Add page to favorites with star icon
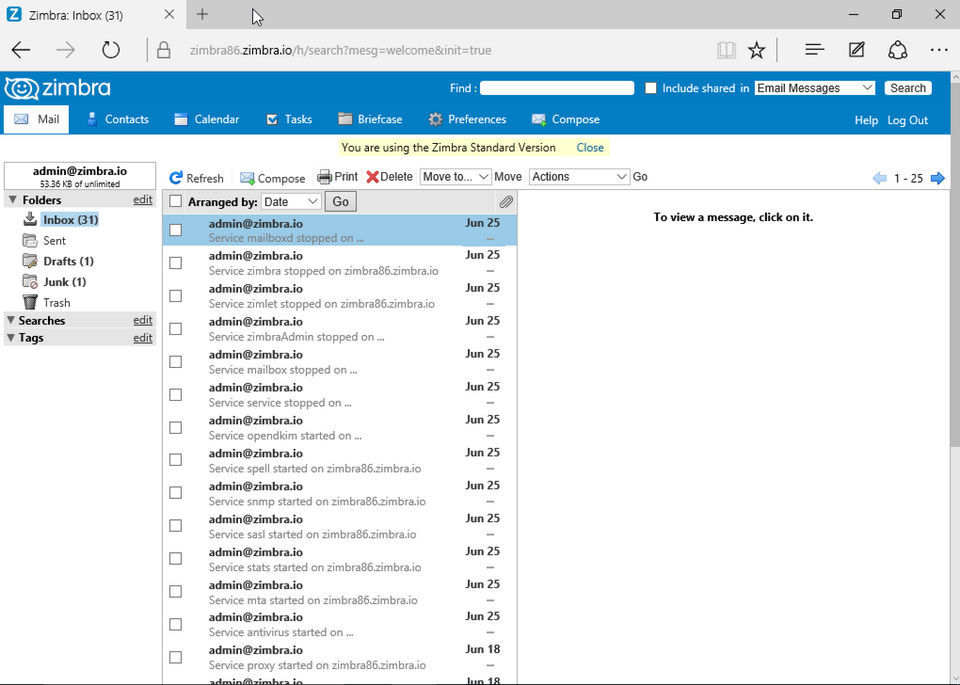Screen dimensions: 960x685 pos(757,50)
